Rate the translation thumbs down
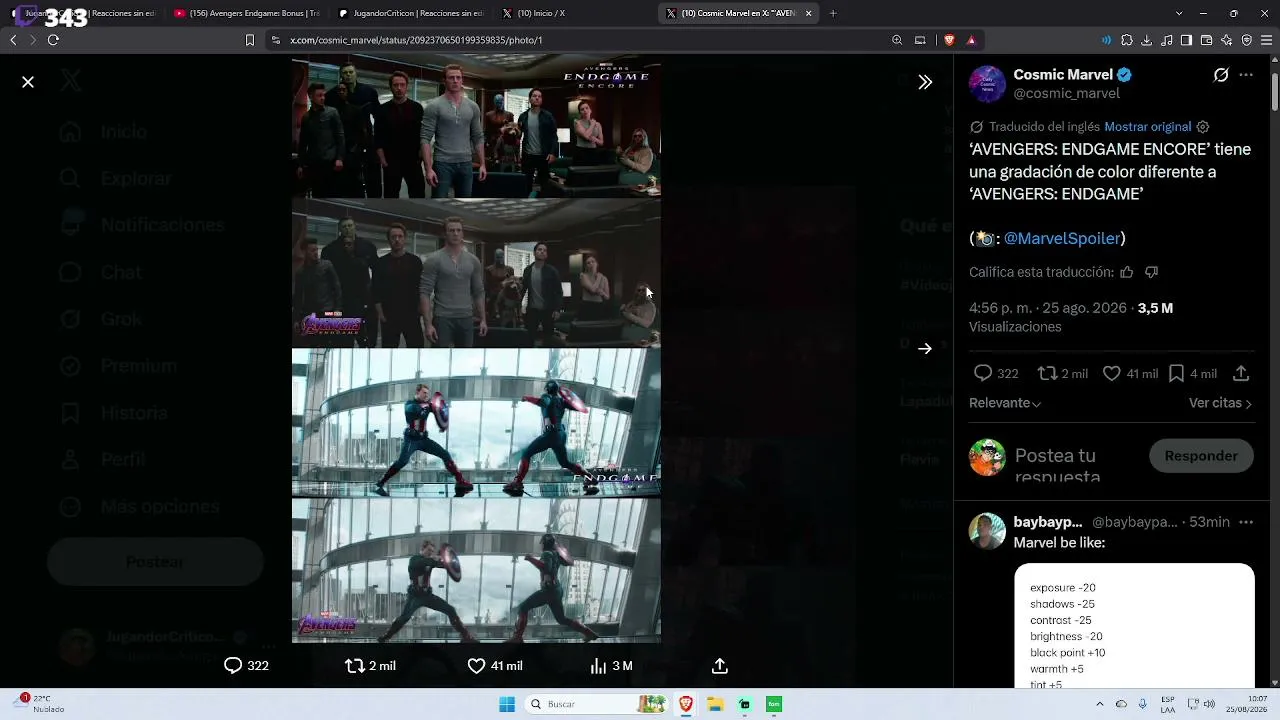Screen dimensions: 1280x720 pyautogui.click(x=1151, y=272)
